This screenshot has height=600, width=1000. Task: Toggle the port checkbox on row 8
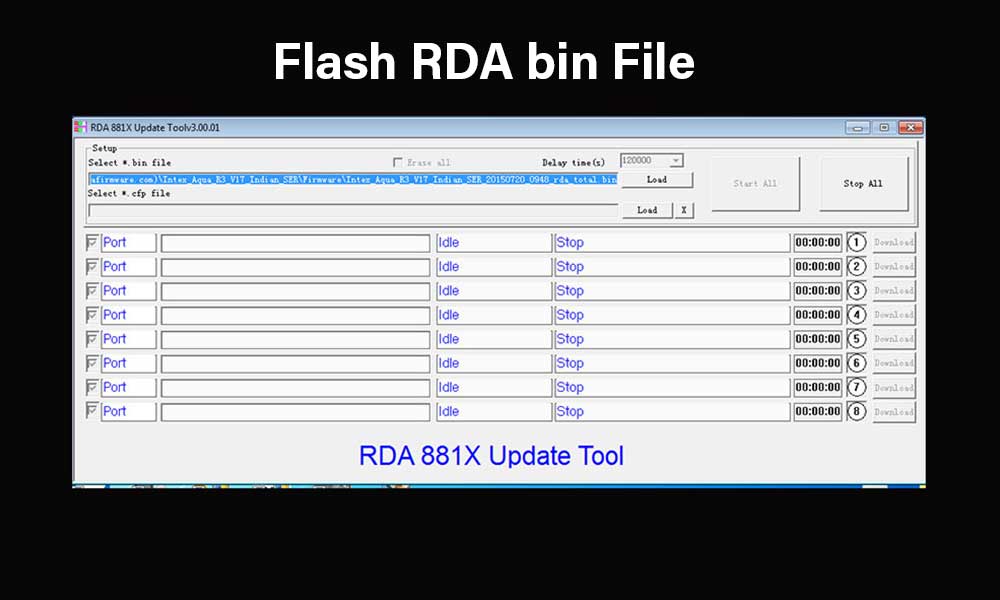[x=91, y=411]
